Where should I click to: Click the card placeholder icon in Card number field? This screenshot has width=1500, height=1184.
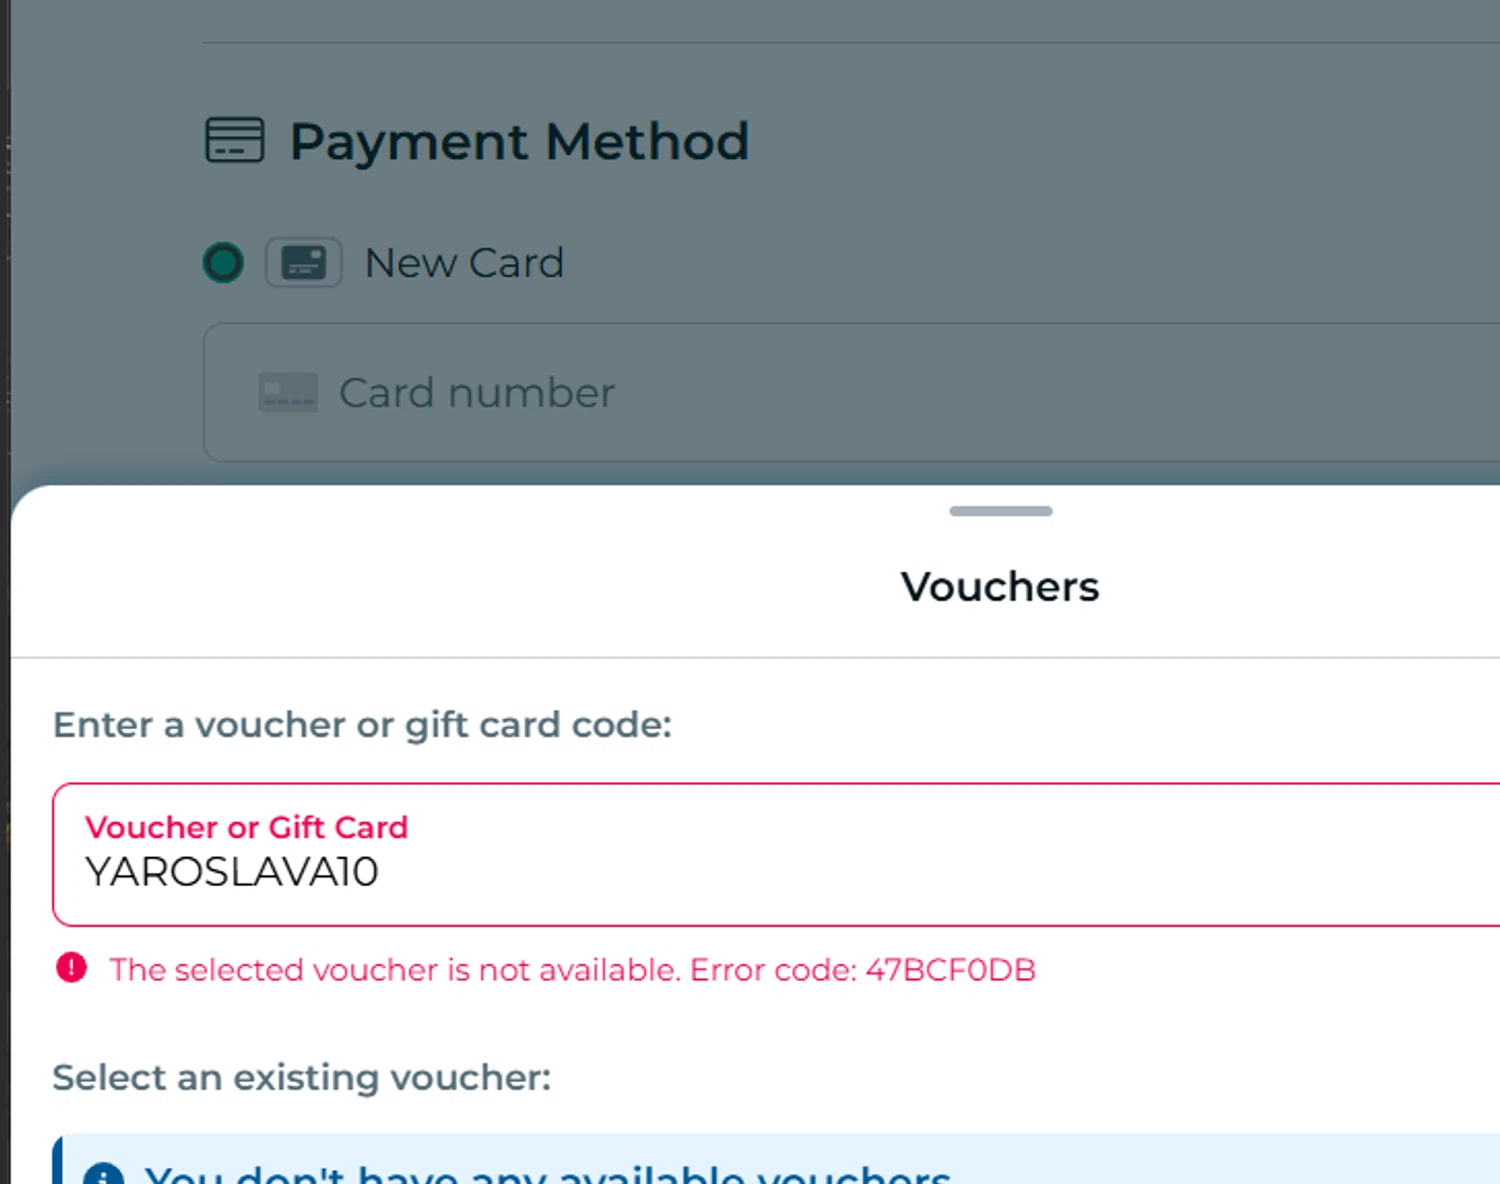click(x=288, y=393)
